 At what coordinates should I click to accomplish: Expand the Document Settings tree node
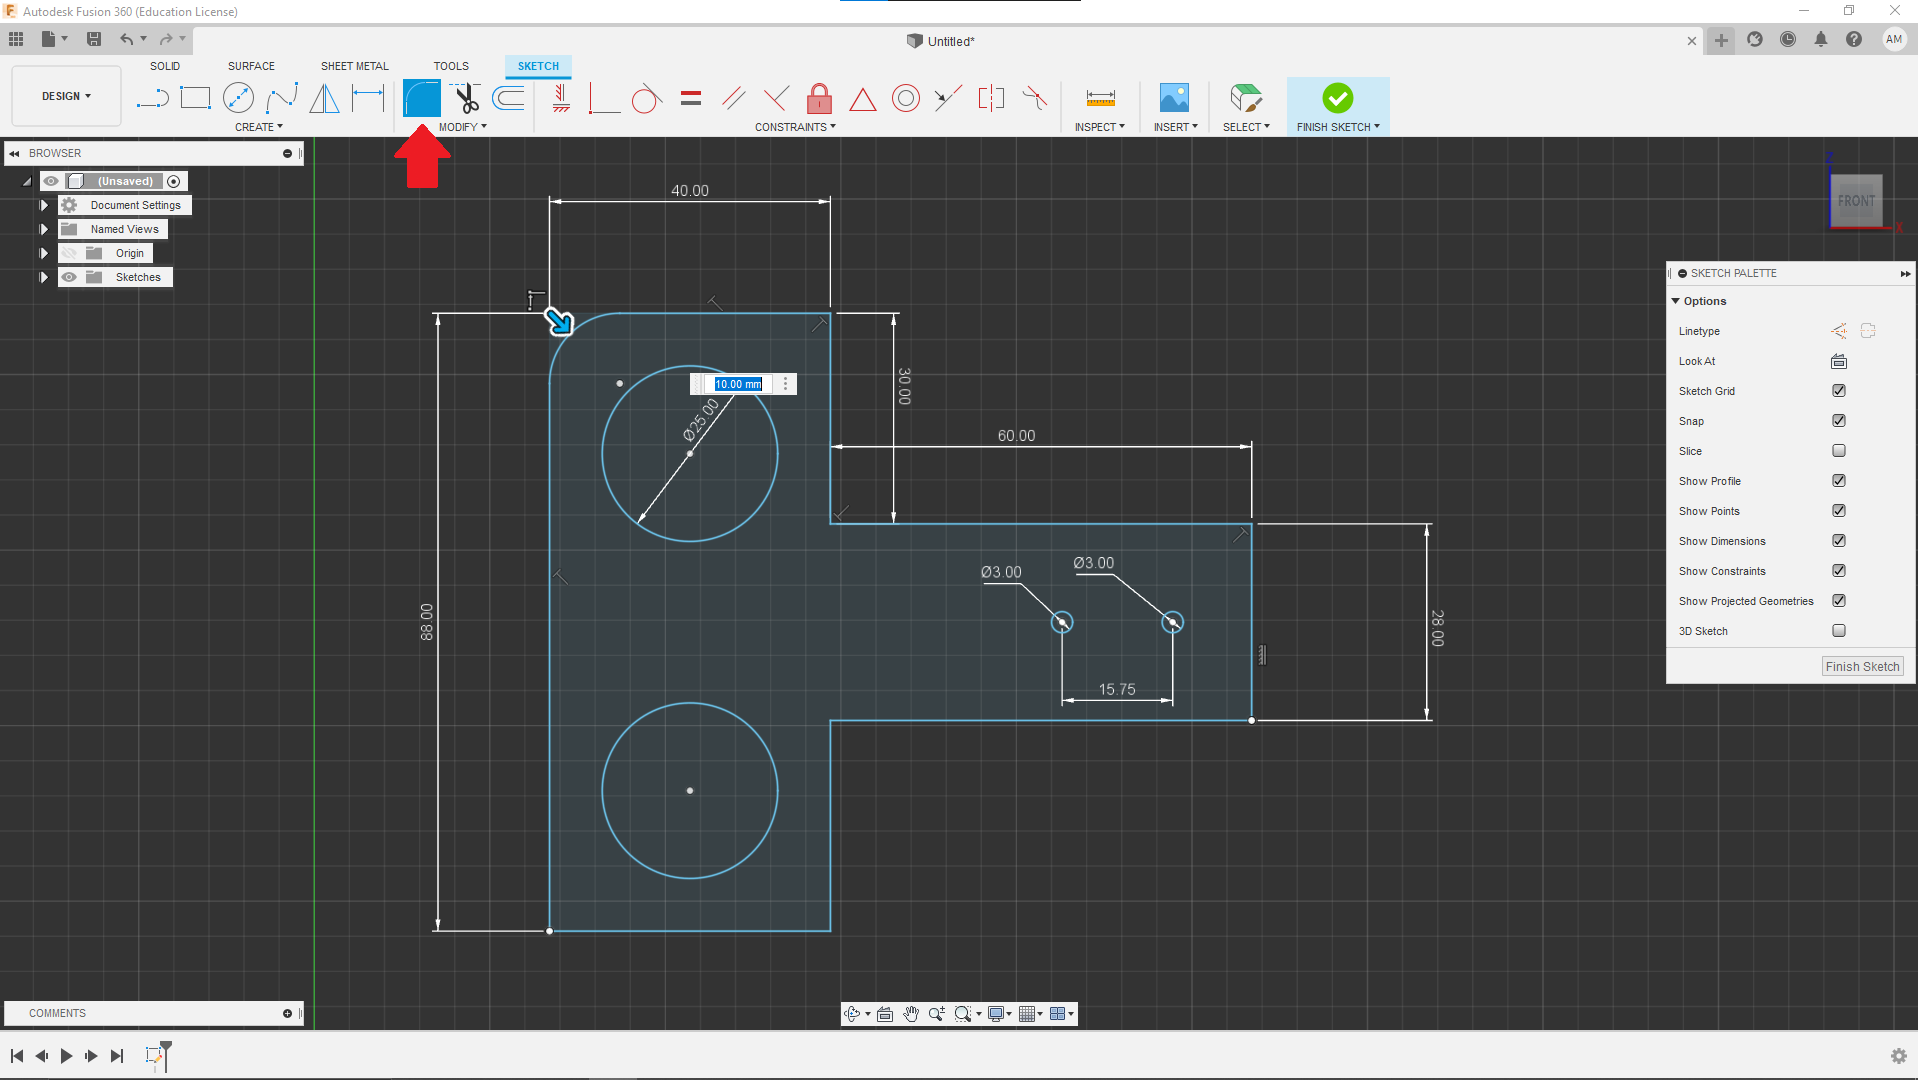point(44,205)
